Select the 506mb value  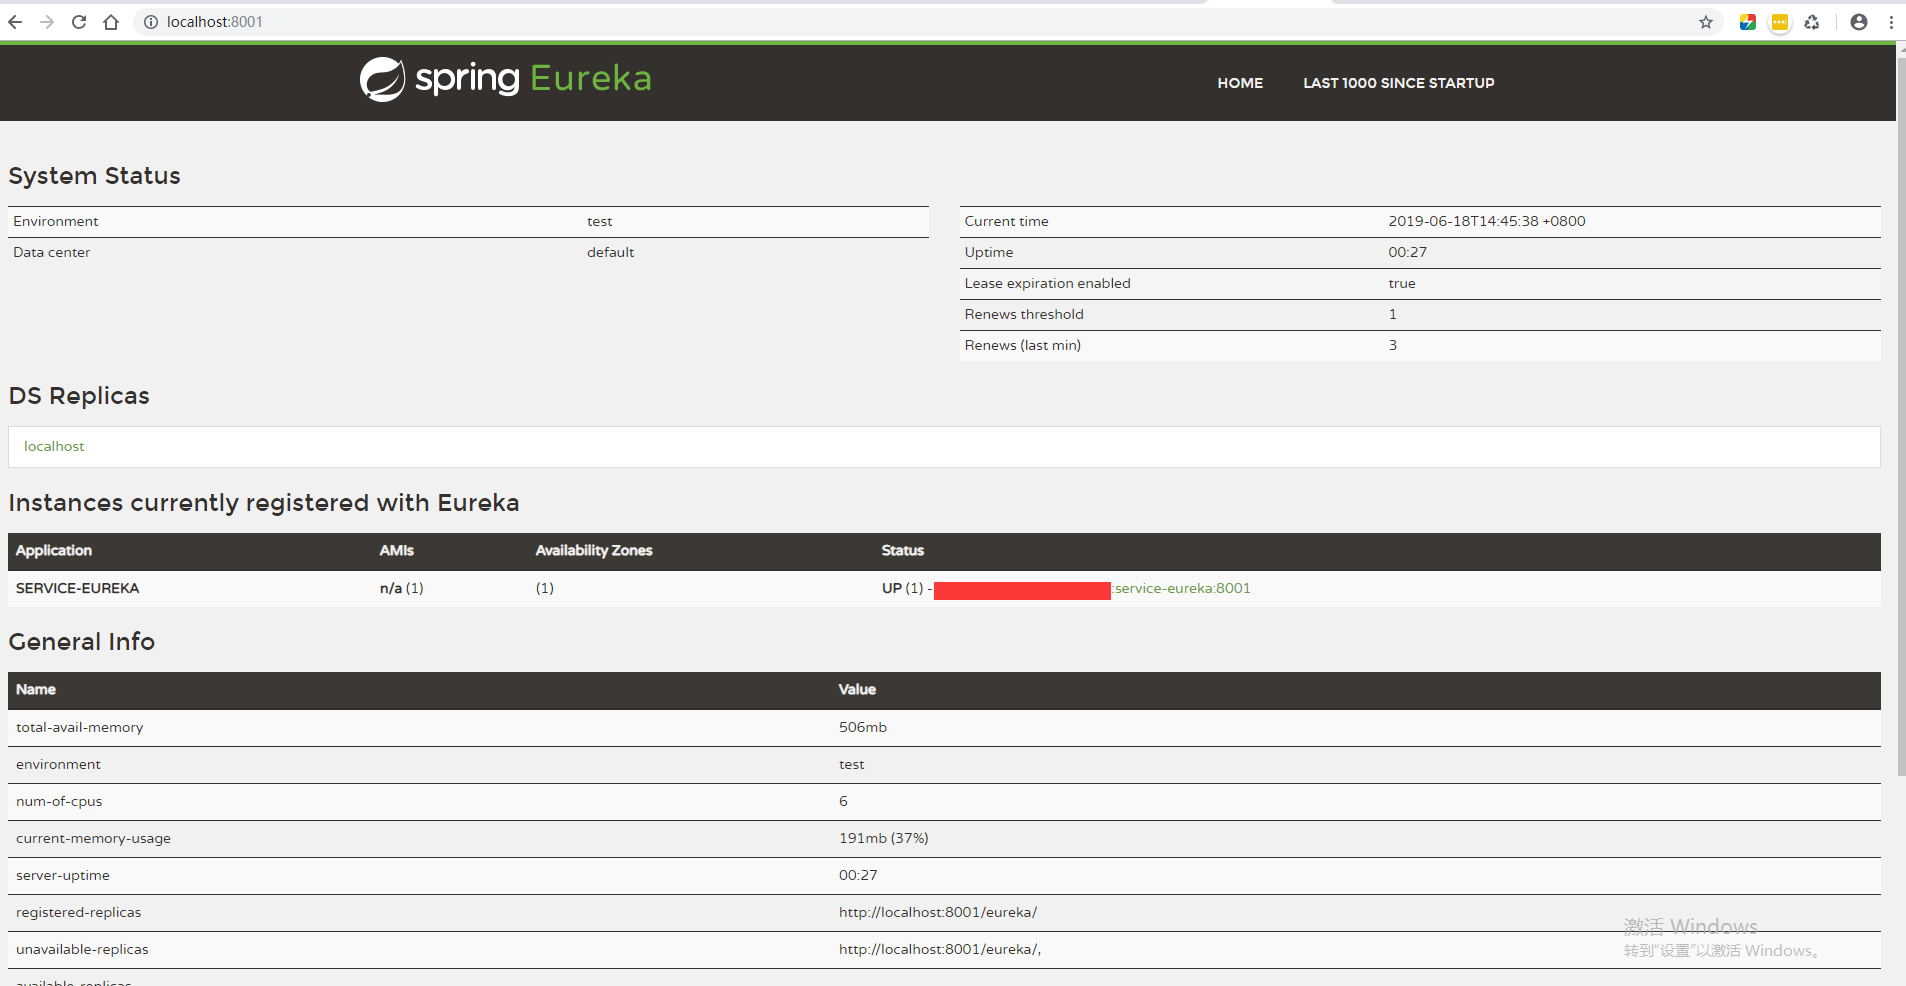point(863,727)
